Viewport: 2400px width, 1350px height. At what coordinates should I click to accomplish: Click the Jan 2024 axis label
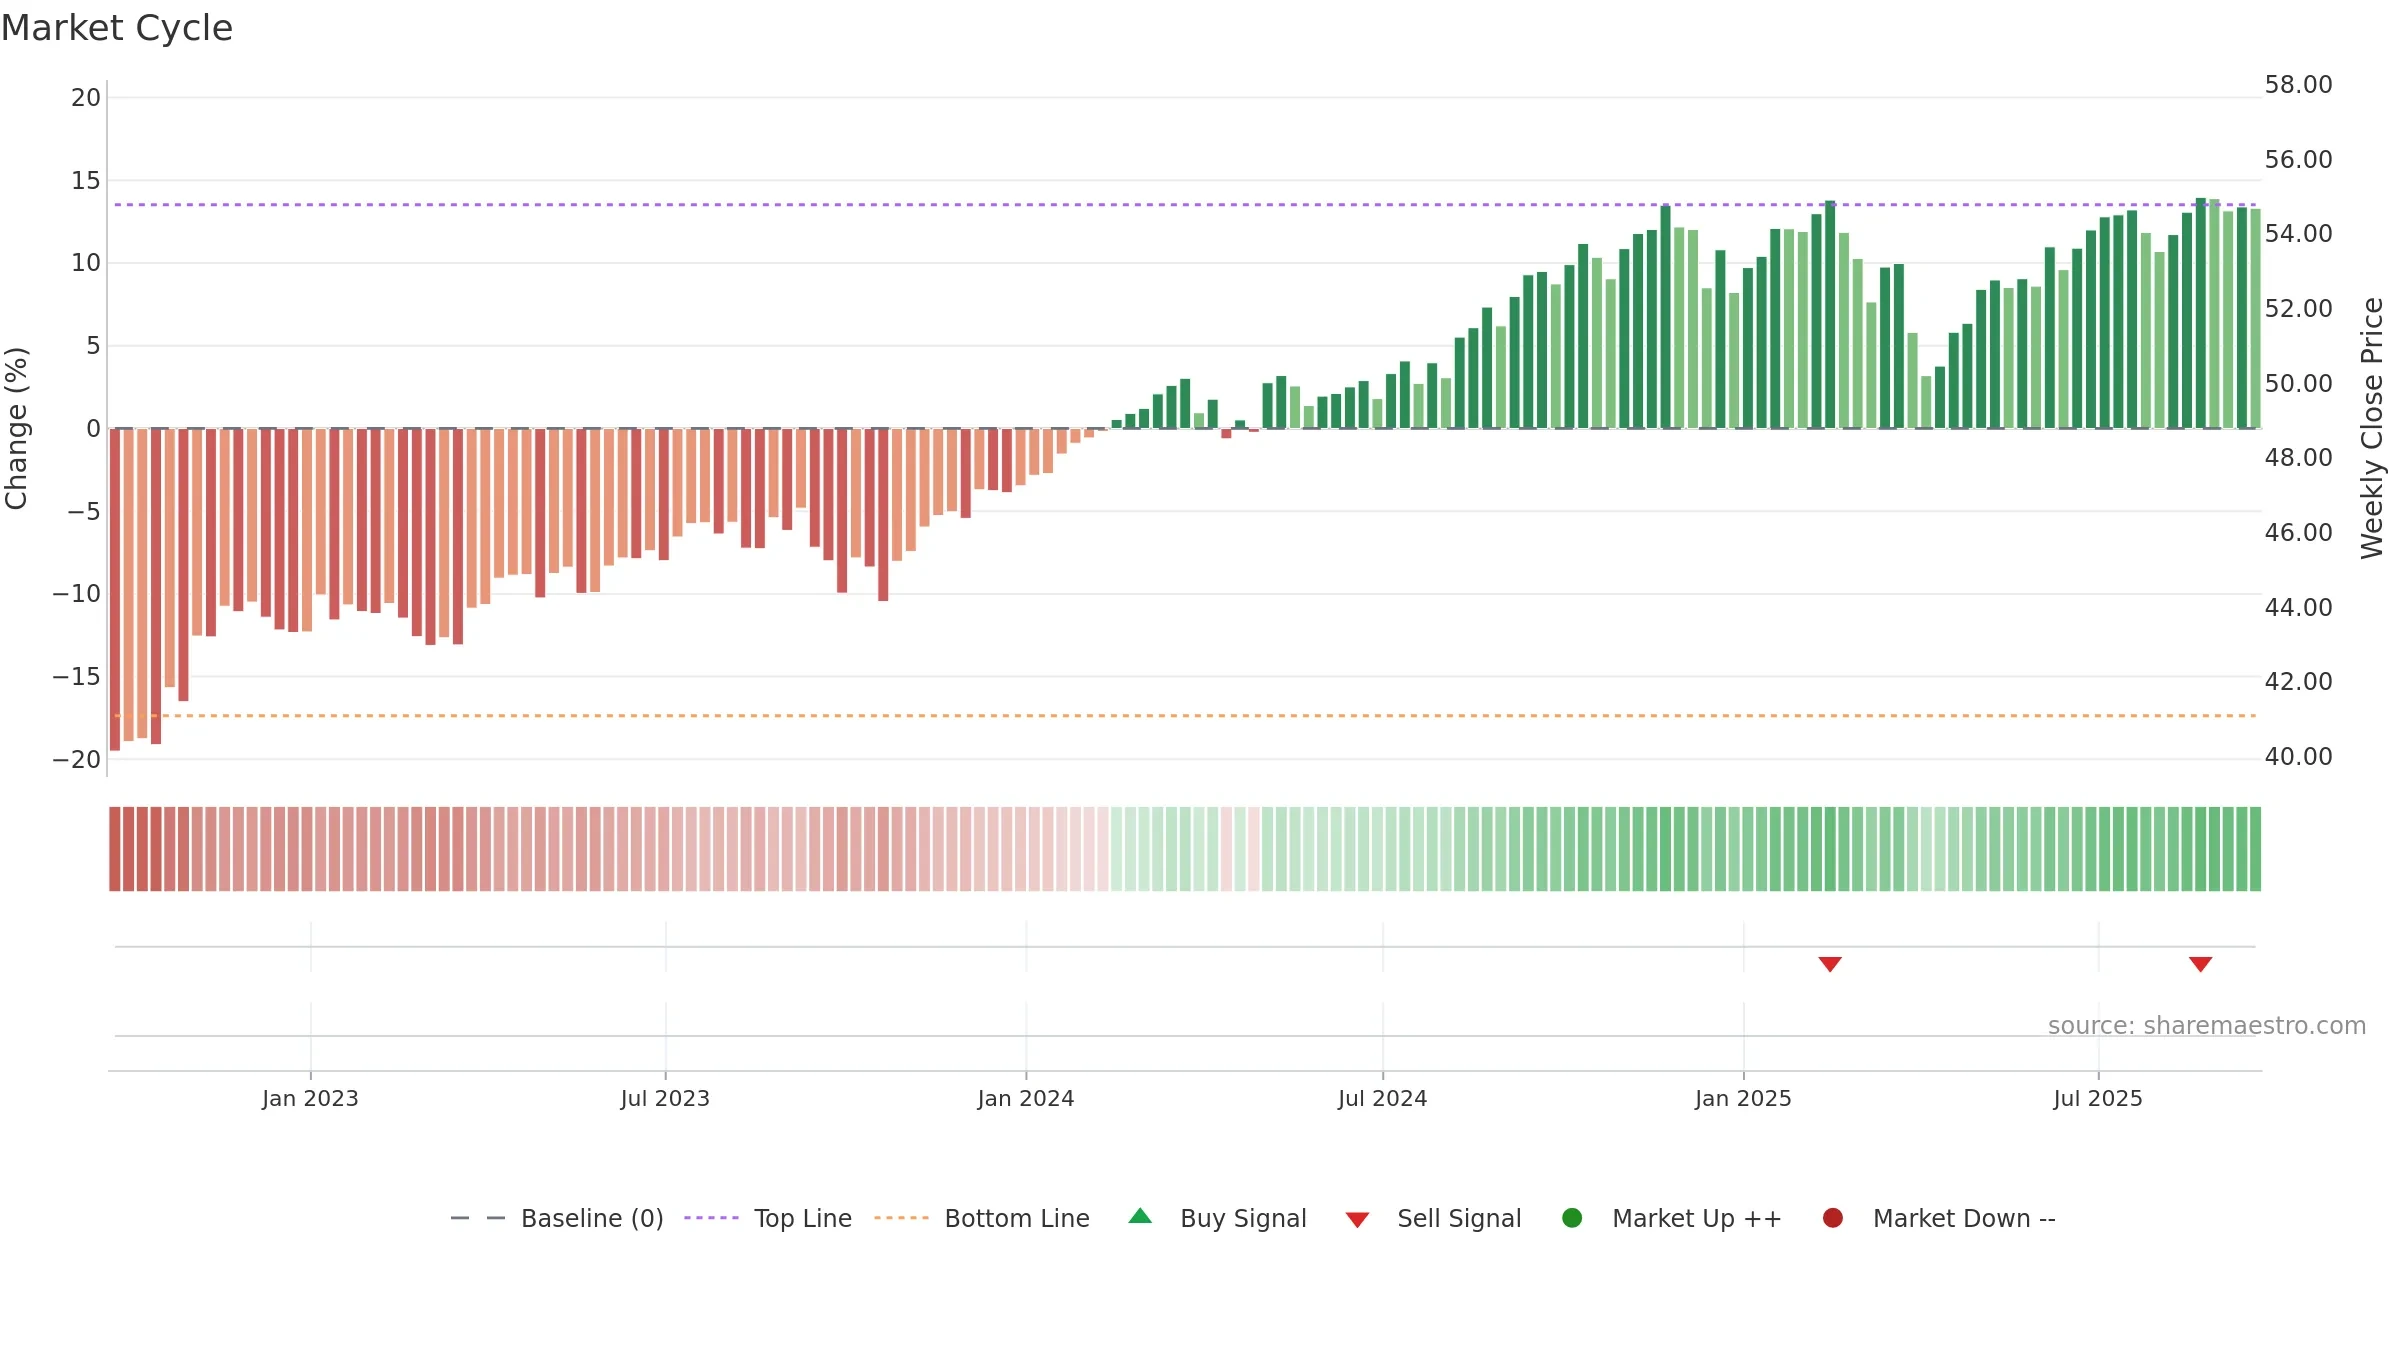click(x=1026, y=1098)
